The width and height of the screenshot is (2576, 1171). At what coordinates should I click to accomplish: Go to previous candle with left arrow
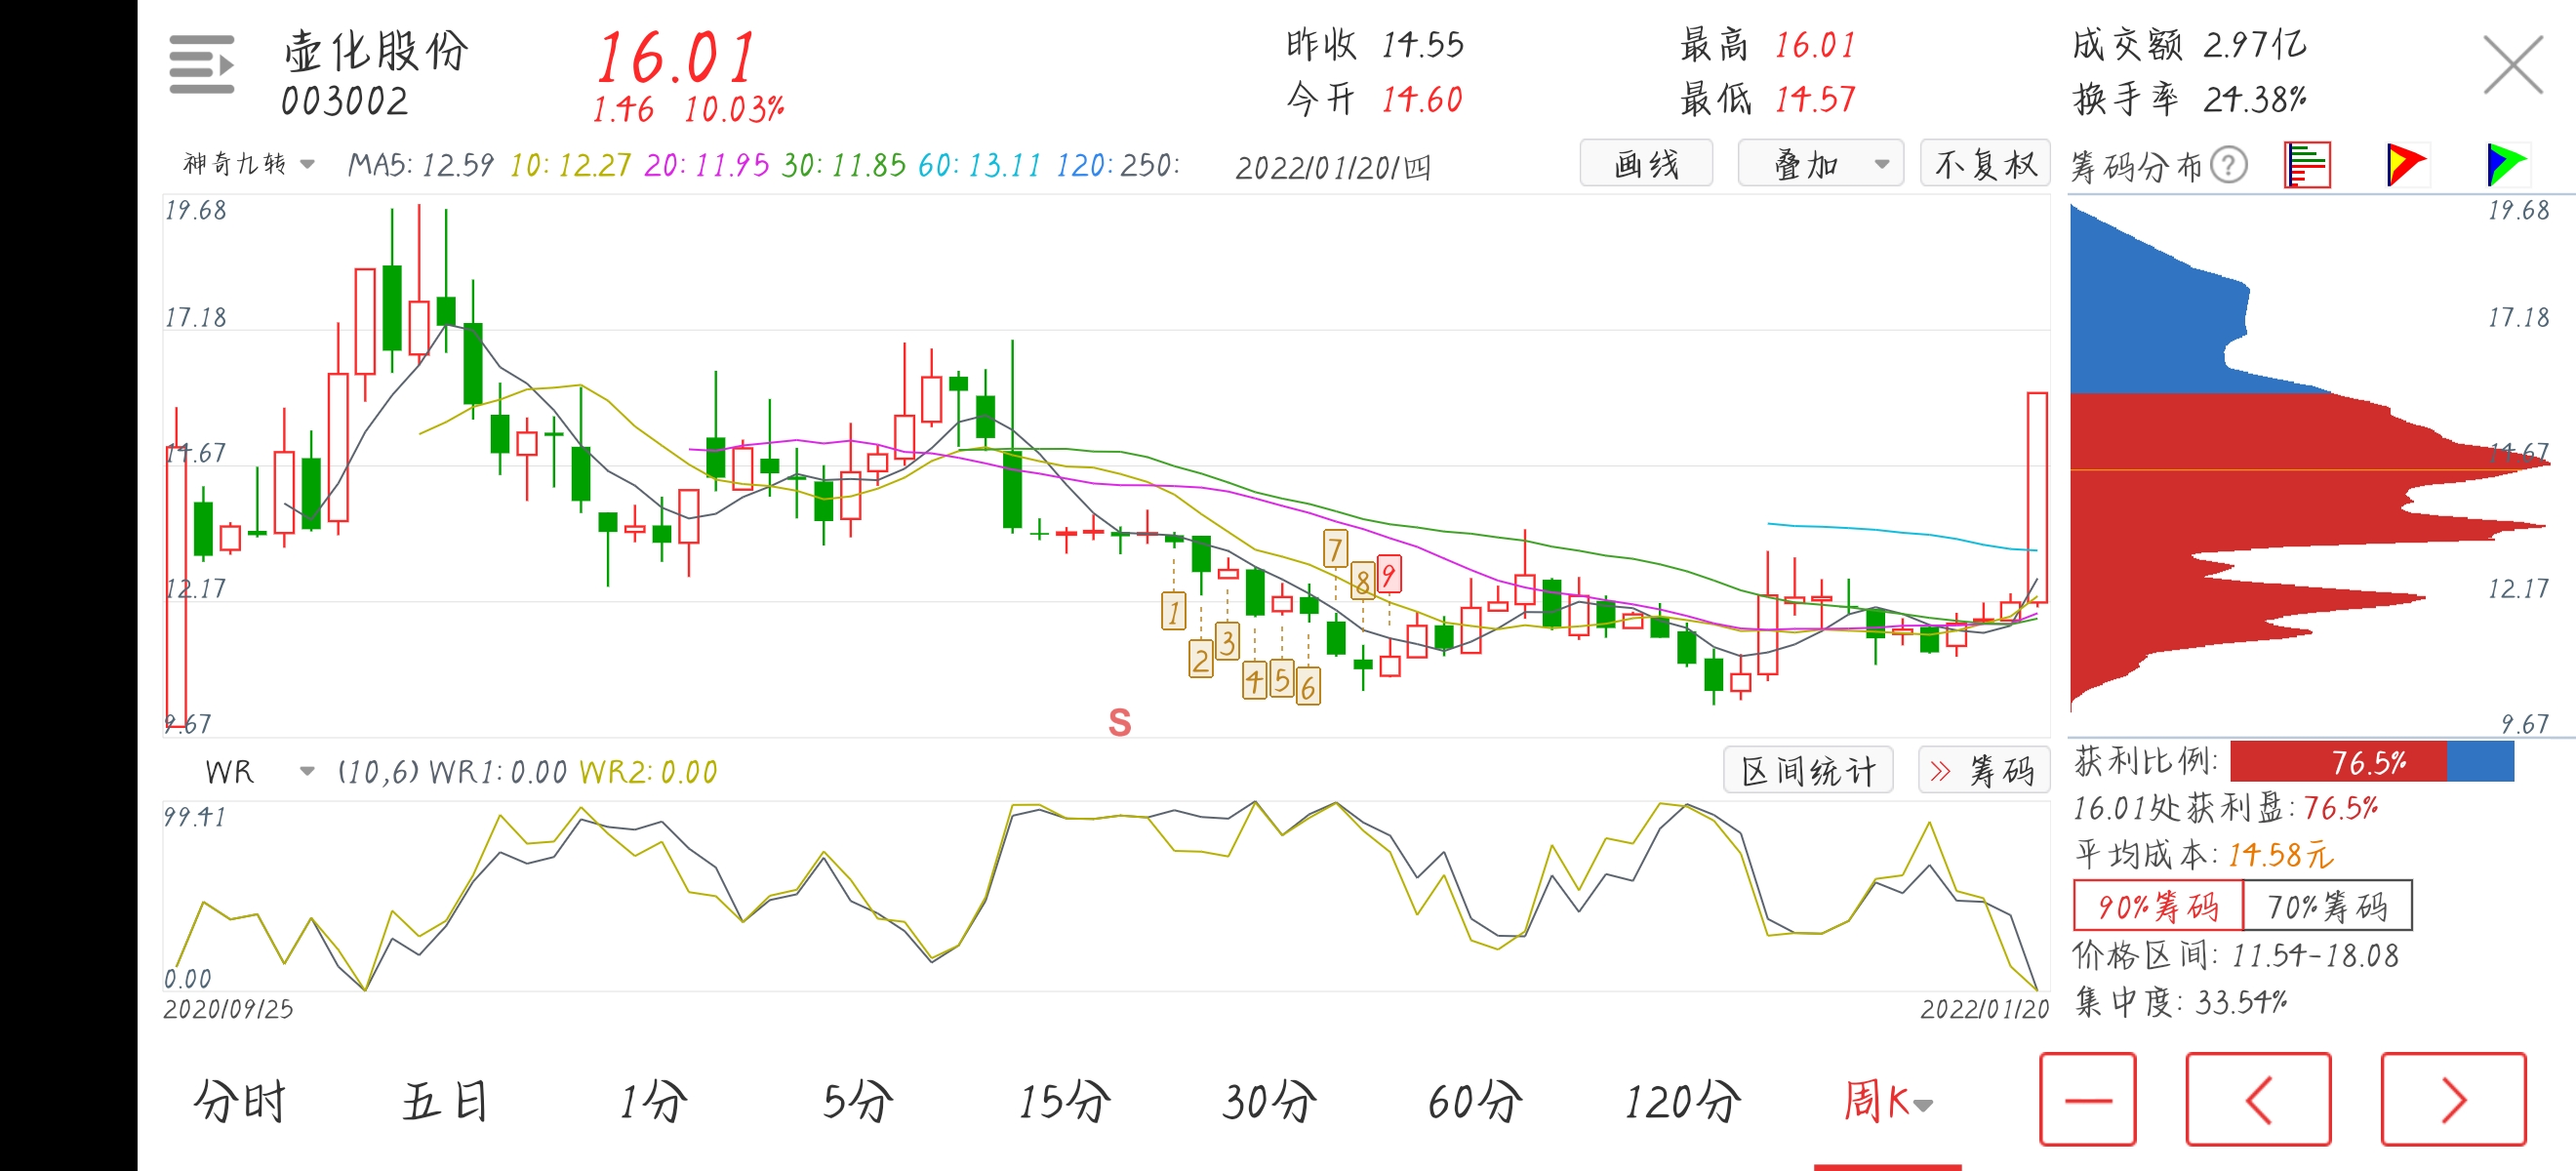point(2257,1099)
